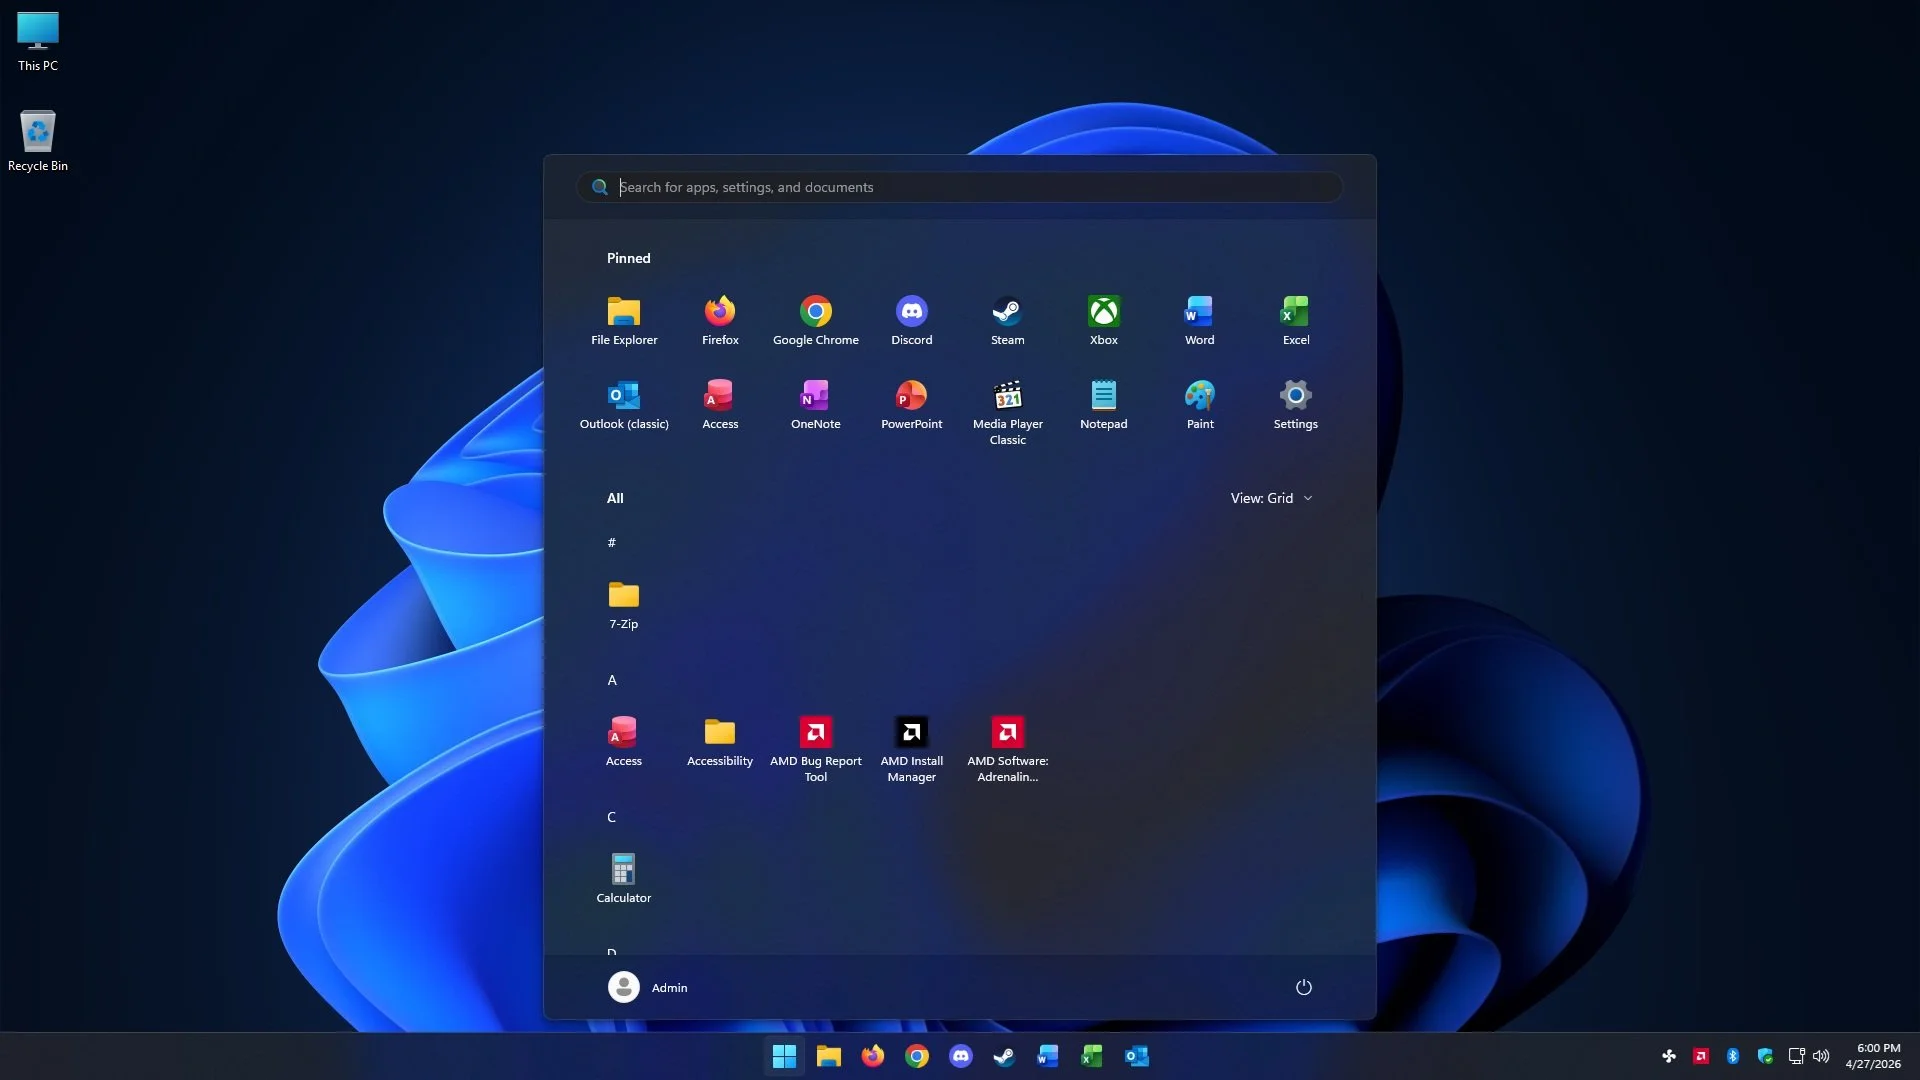Viewport: 1920px width, 1080px height.
Task: Launch OneNote from the Pinned apps
Action: pos(816,405)
